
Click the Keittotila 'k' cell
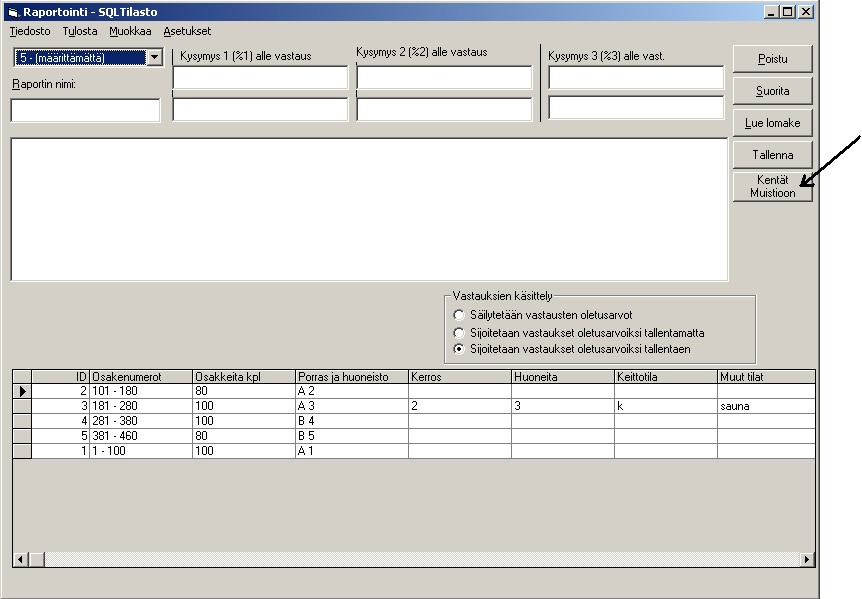(x=666, y=406)
